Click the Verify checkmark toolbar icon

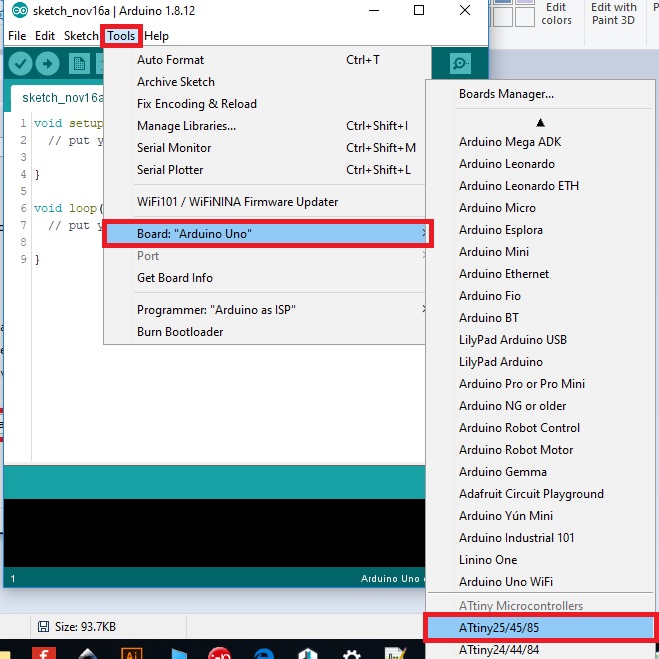pos(20,64)
